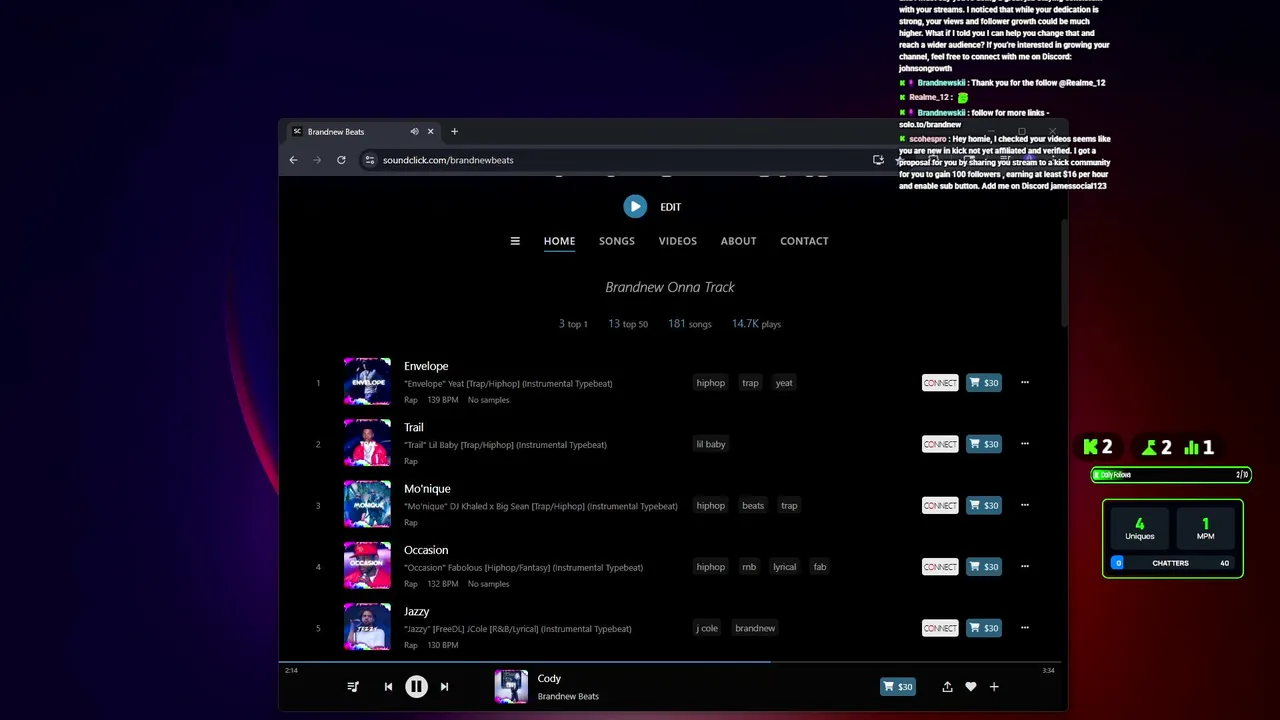This screenshot has width=1280, height=720.
Task: Select the yeat tag on Envelope
Action: coord(784,383)
